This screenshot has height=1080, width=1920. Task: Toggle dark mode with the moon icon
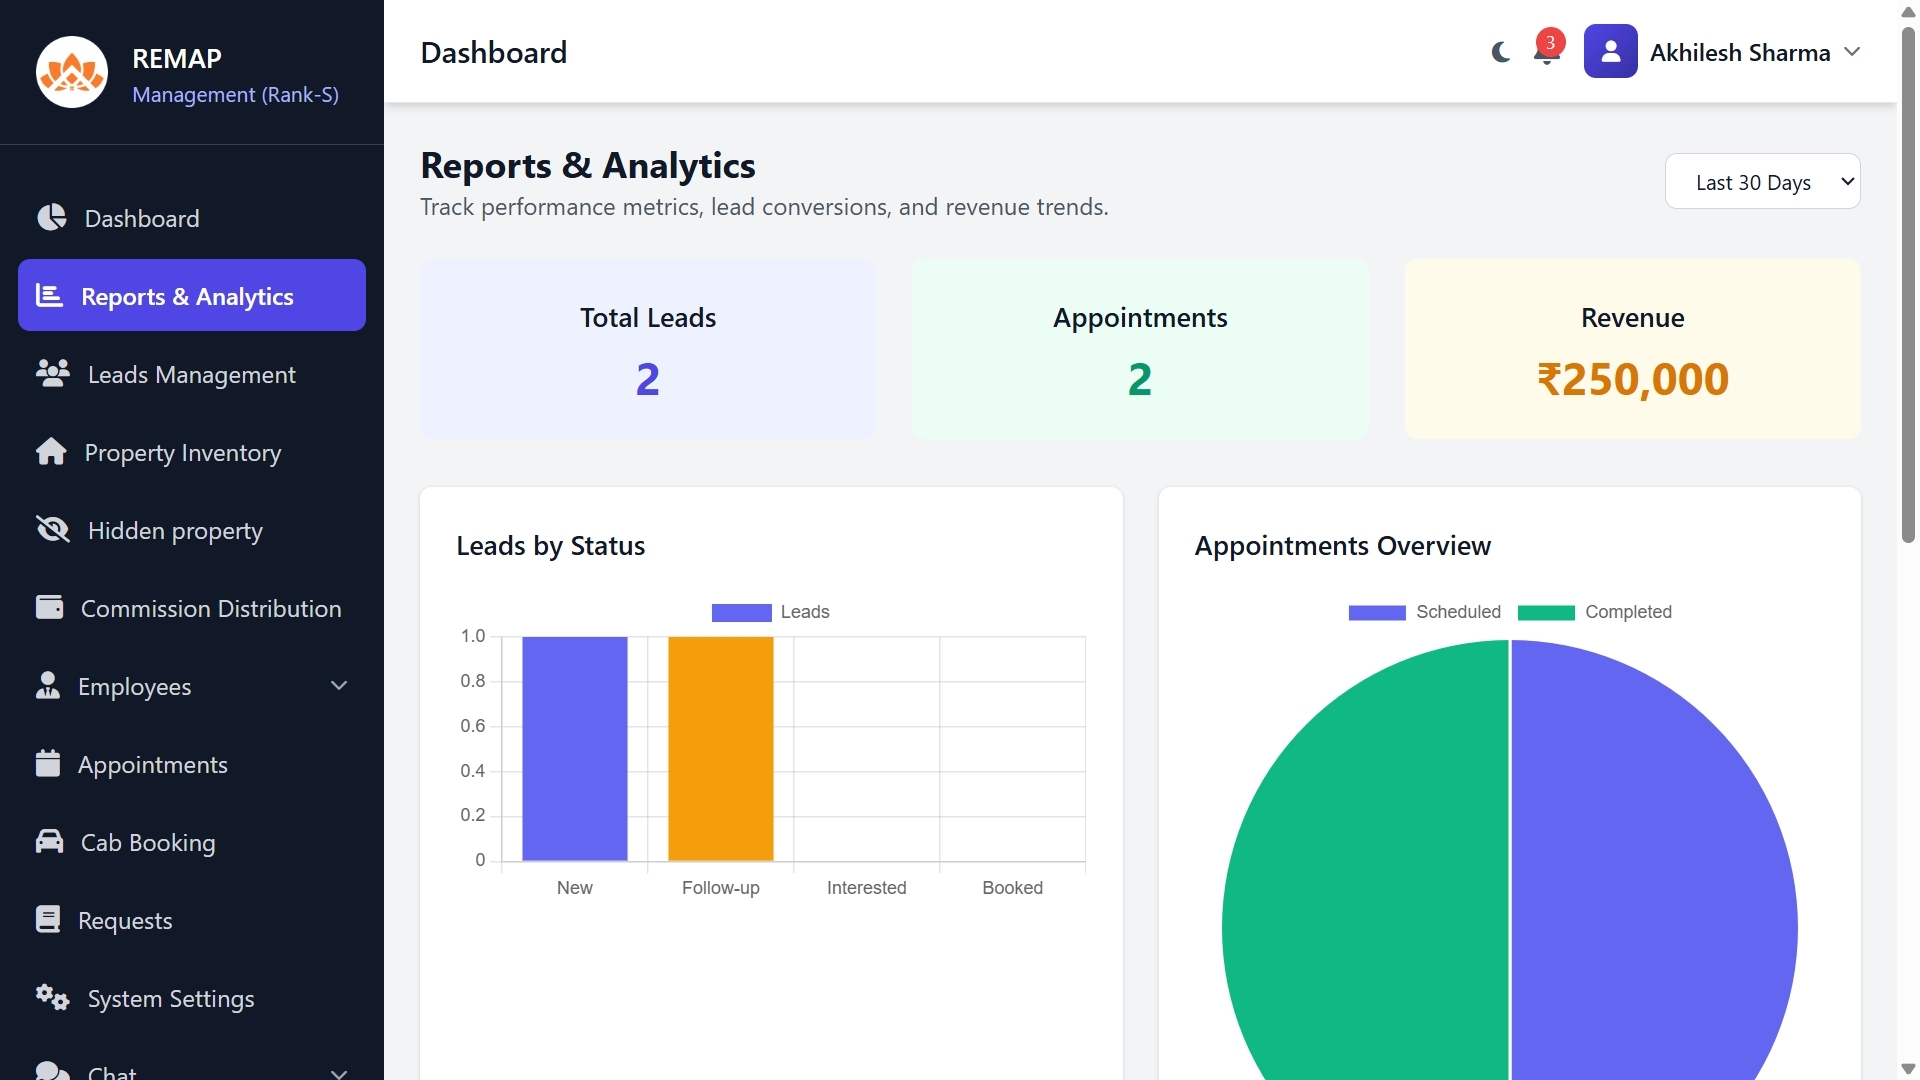(x=1499, y=53)
